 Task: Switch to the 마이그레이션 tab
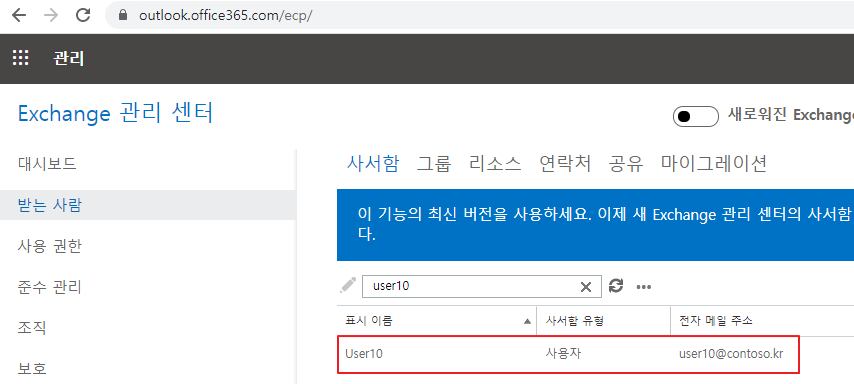pos(714,163)
